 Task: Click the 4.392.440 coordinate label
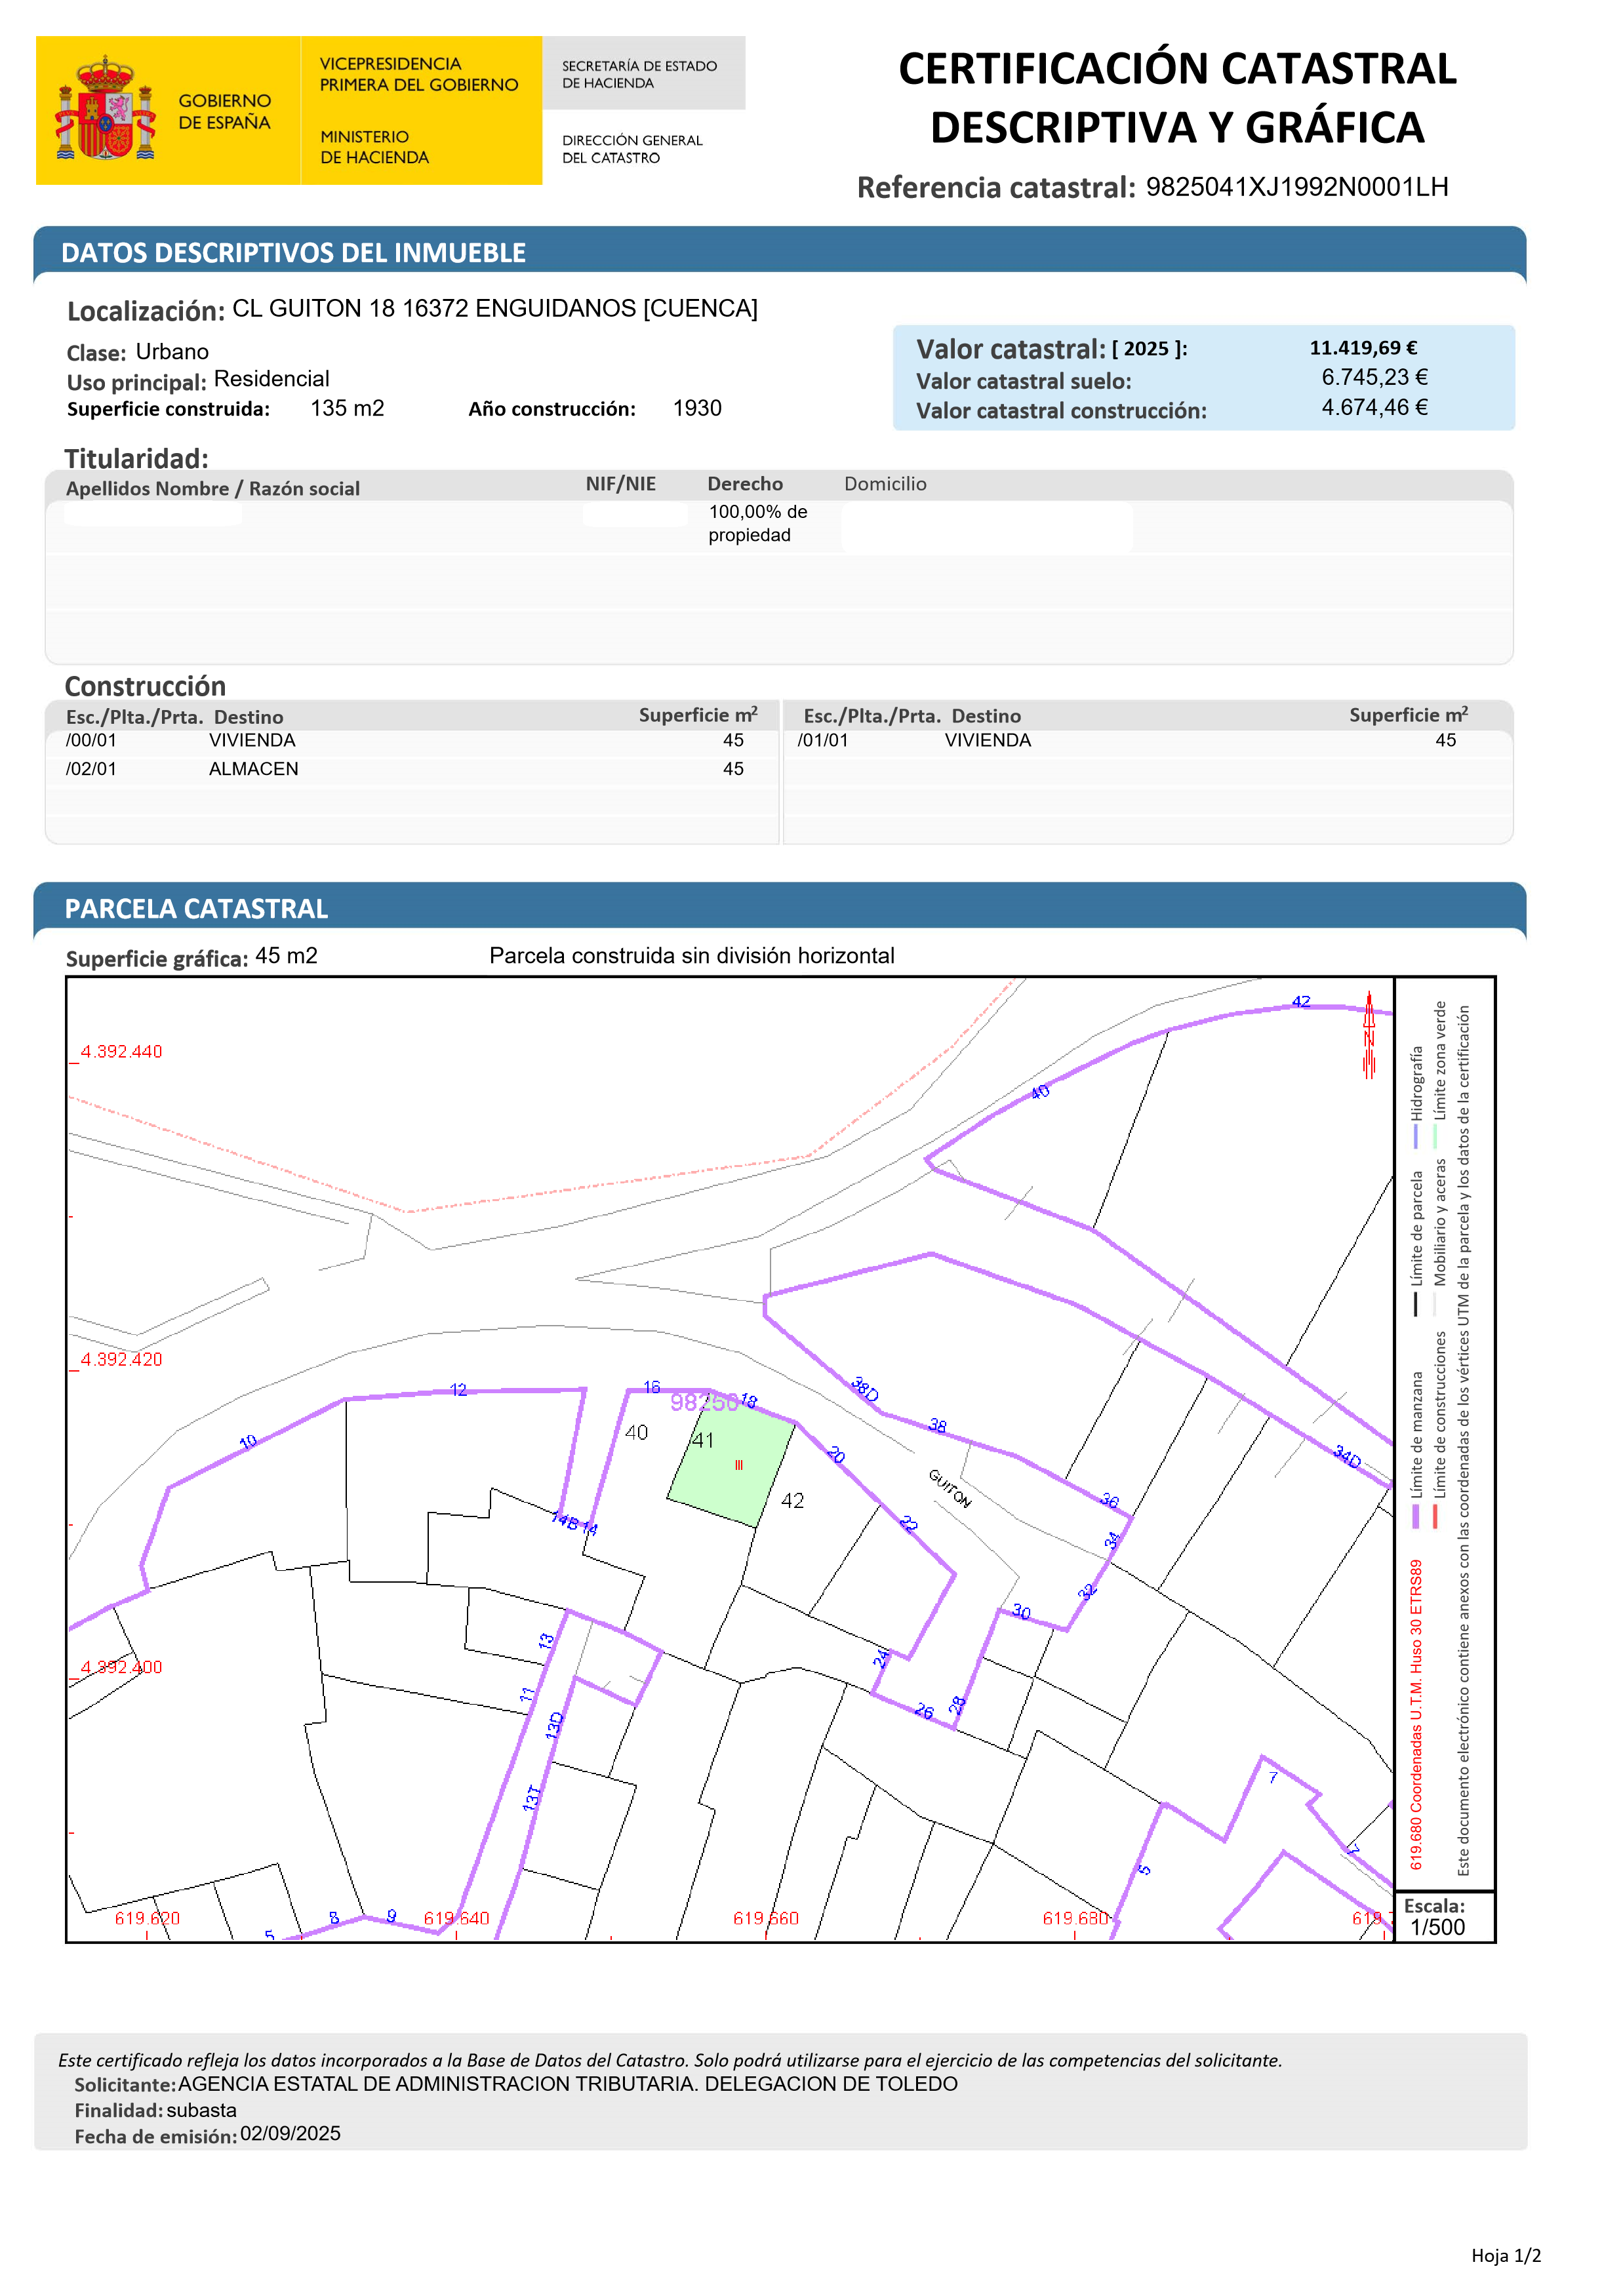tap(121, 1052)
